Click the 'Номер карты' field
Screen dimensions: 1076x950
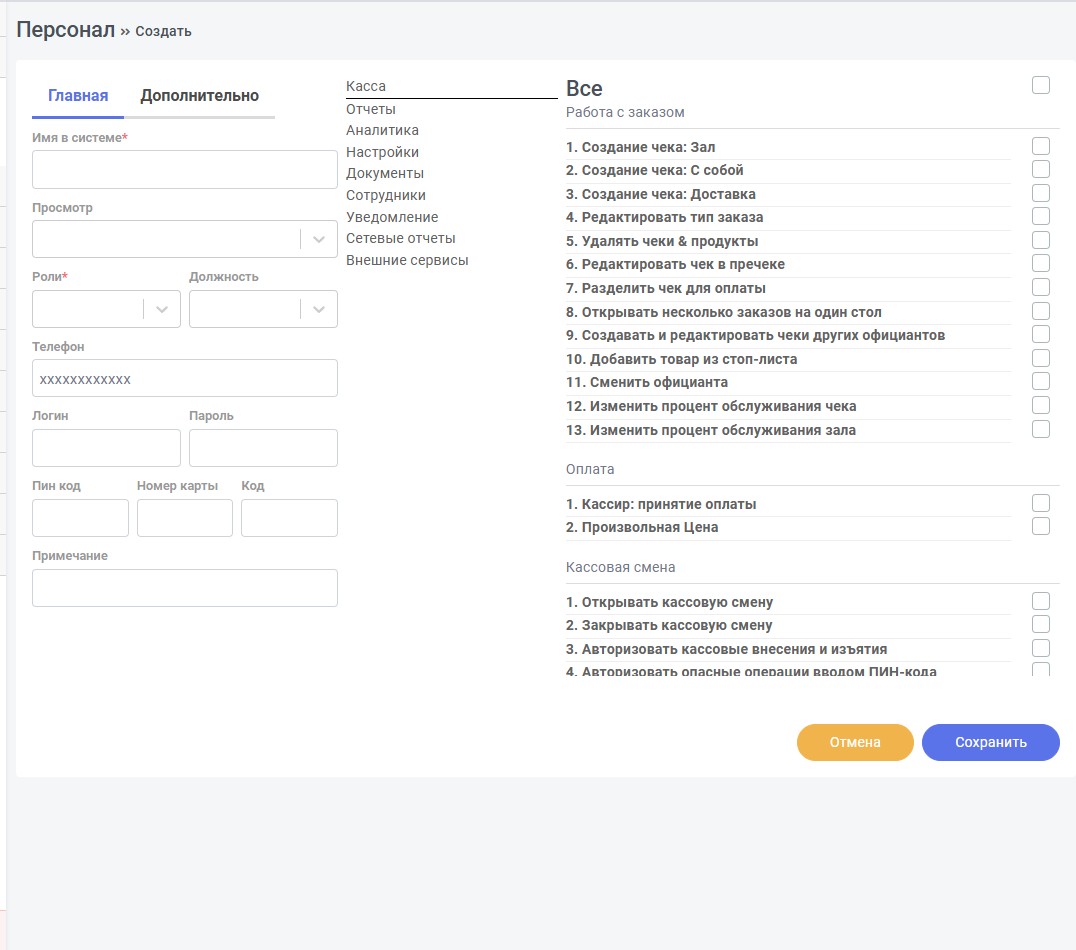point(185,518)
